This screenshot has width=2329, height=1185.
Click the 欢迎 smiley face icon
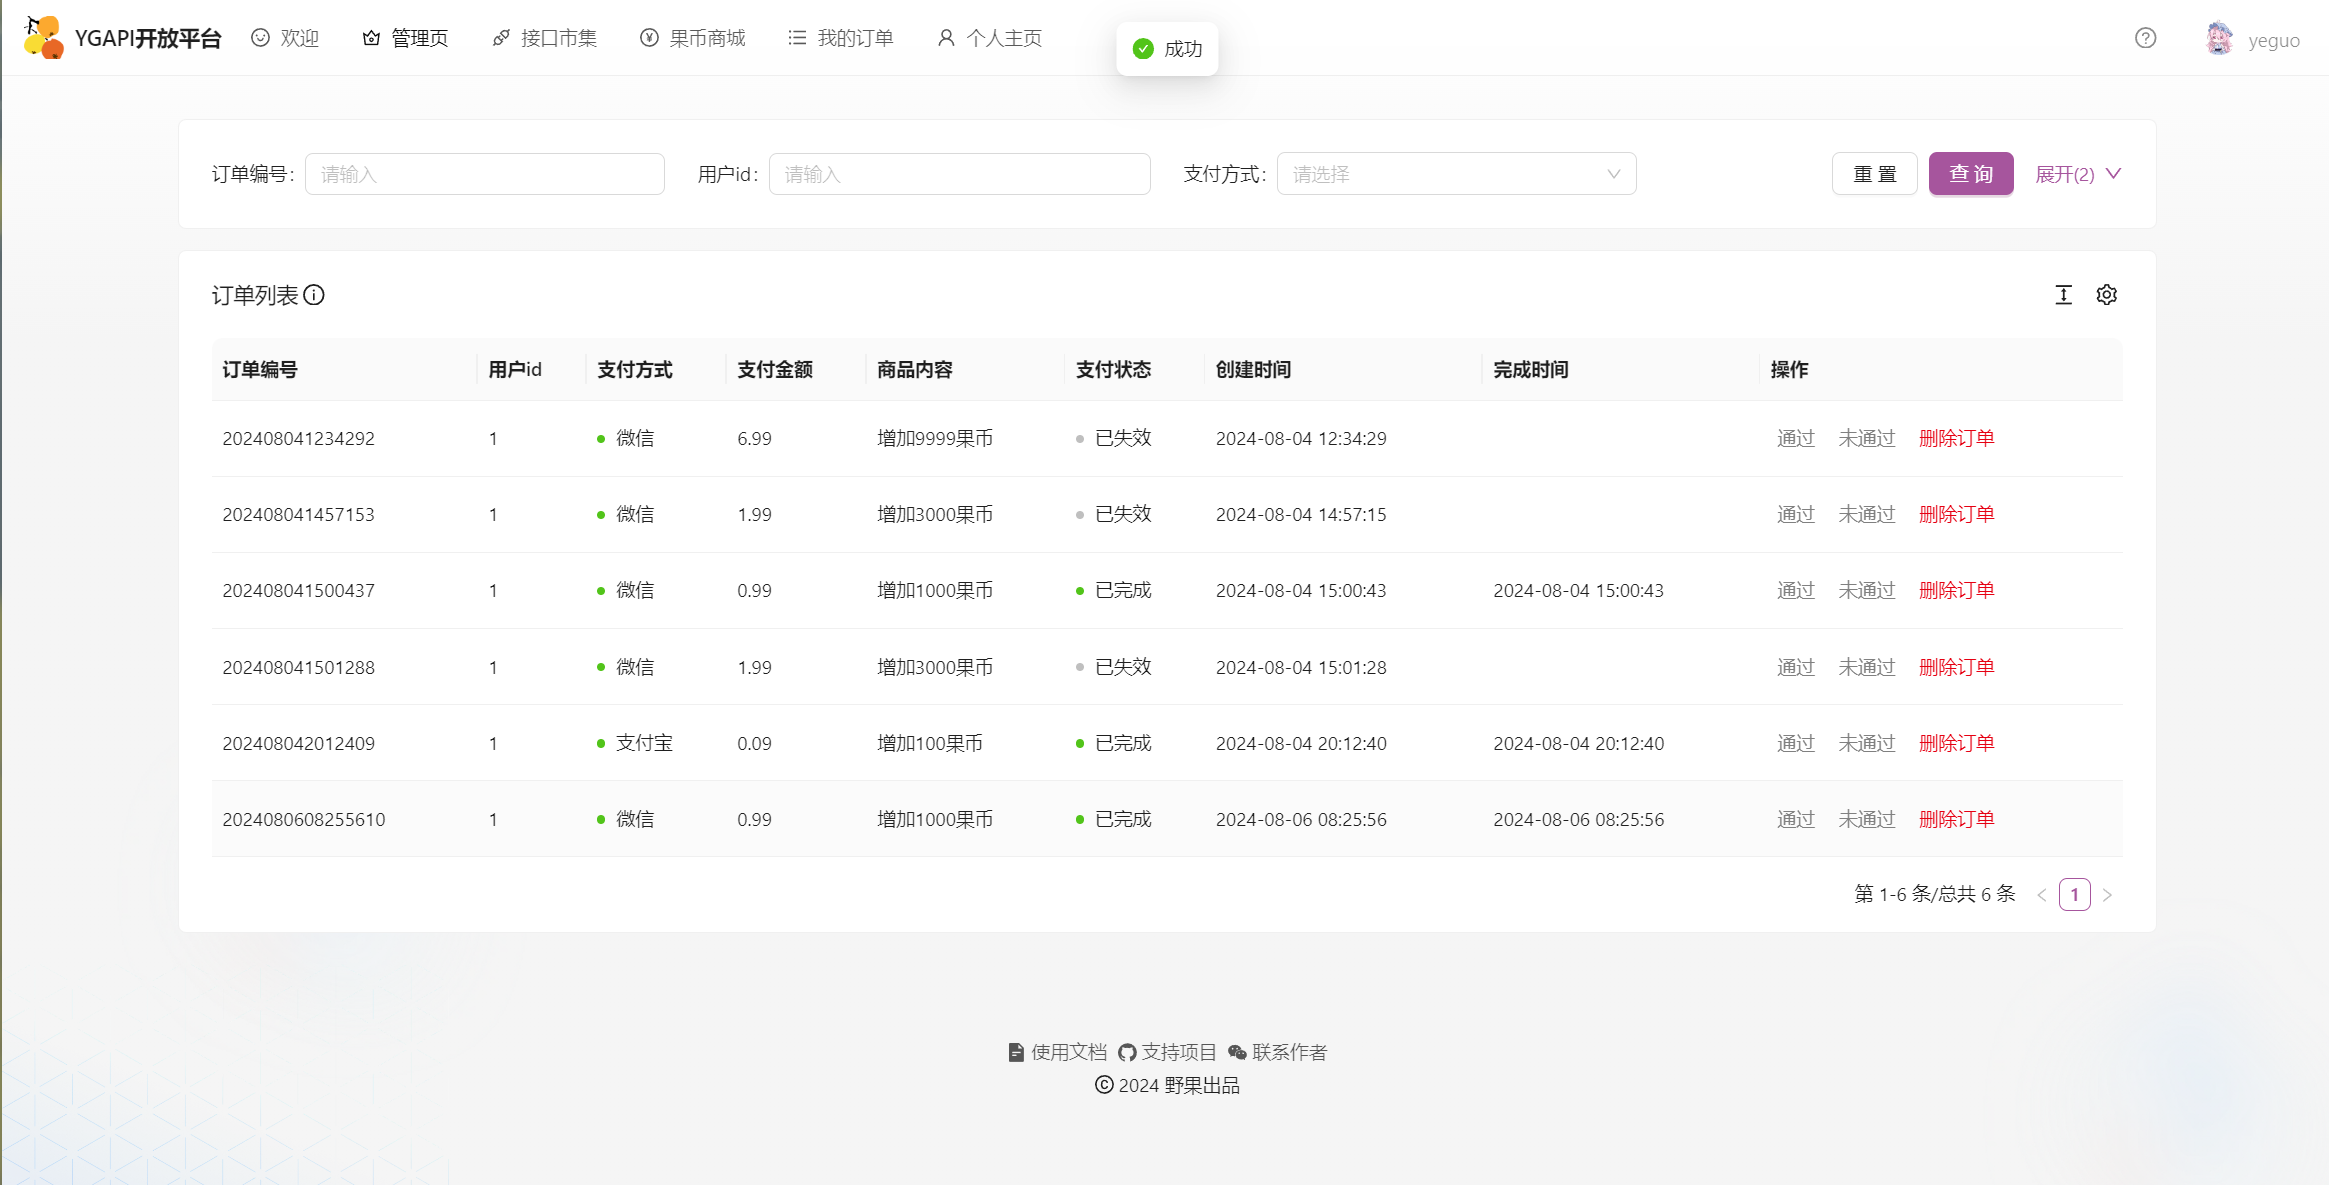[260, 37]
